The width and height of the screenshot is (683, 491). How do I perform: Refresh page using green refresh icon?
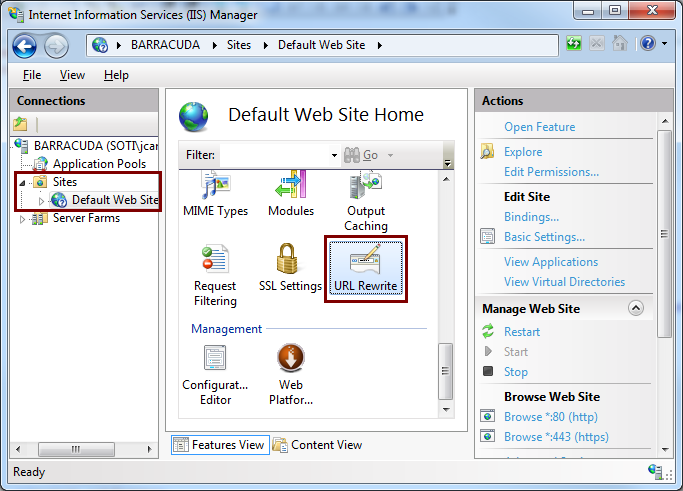point(574,43)
